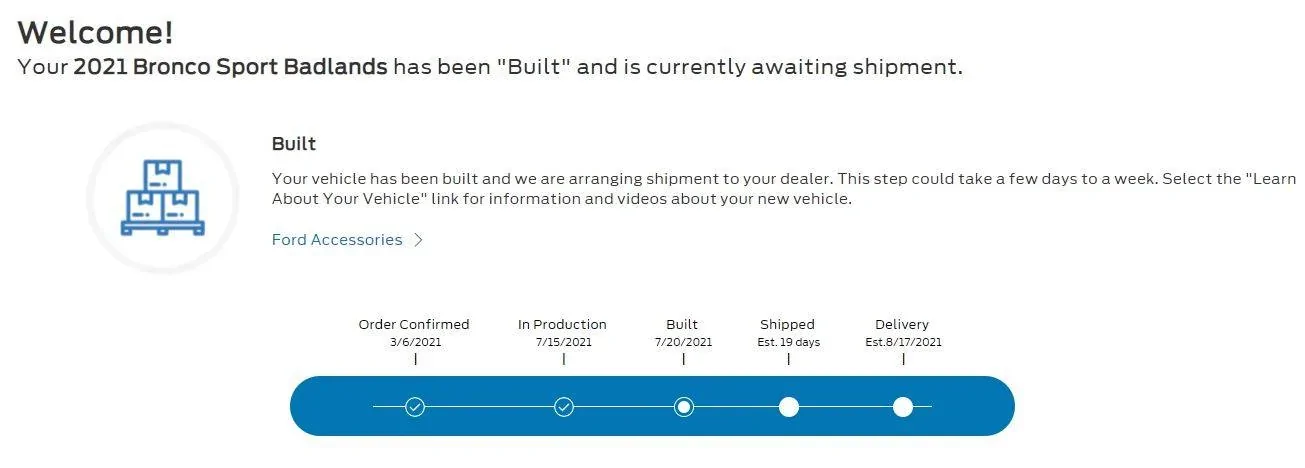
Task: Click the Delivery step white dot
Action: (903, 407)
